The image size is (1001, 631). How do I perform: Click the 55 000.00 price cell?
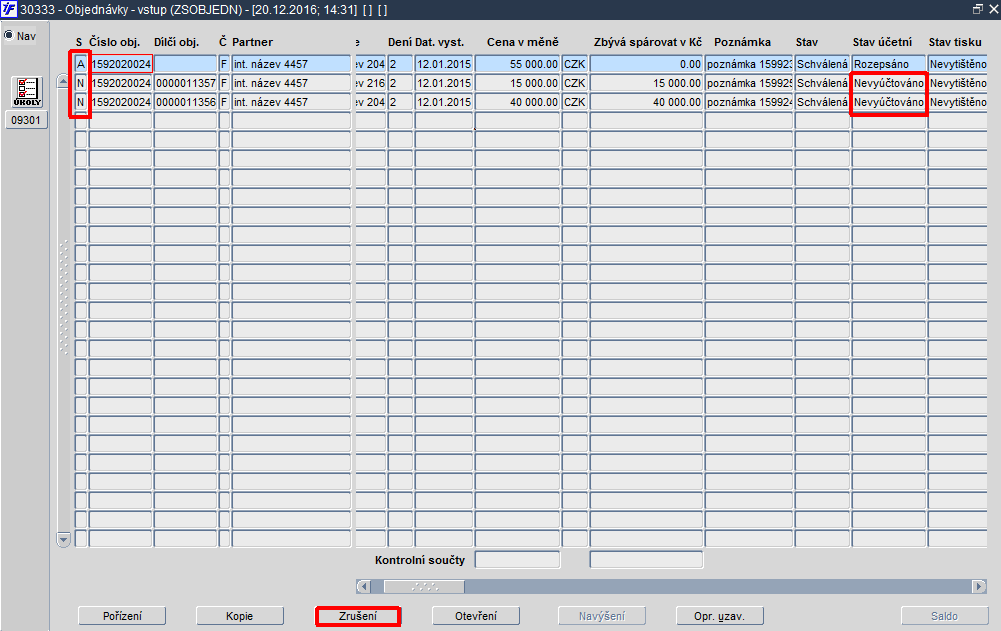coord(517,64)
